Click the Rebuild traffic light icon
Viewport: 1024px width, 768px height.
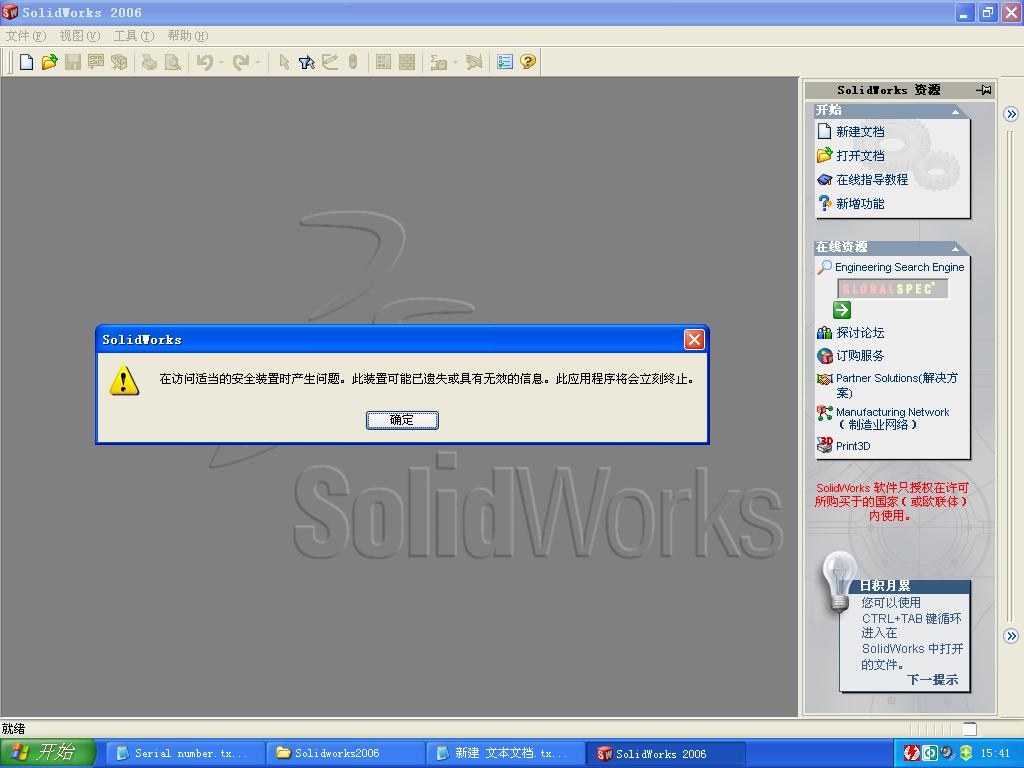click(353, 62)
